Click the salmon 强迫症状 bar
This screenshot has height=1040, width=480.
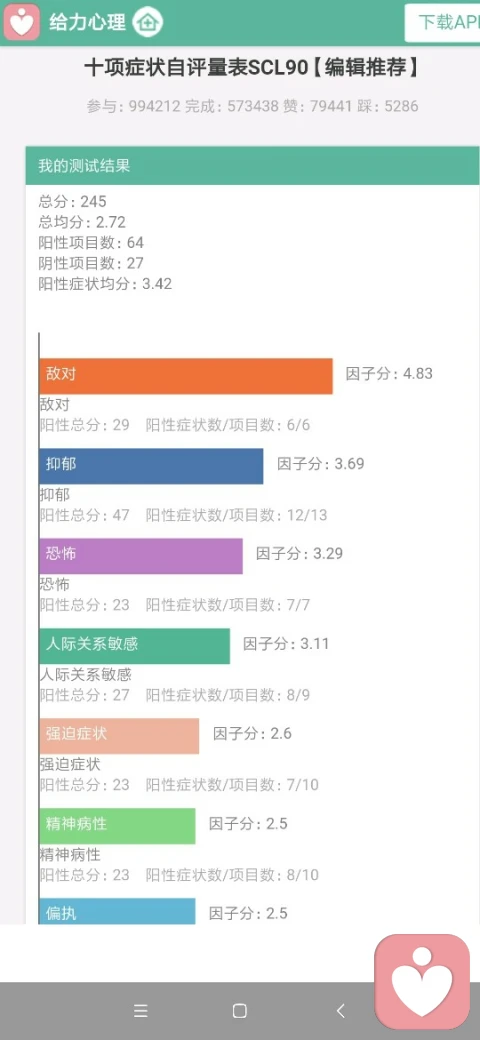pos(119,736)
